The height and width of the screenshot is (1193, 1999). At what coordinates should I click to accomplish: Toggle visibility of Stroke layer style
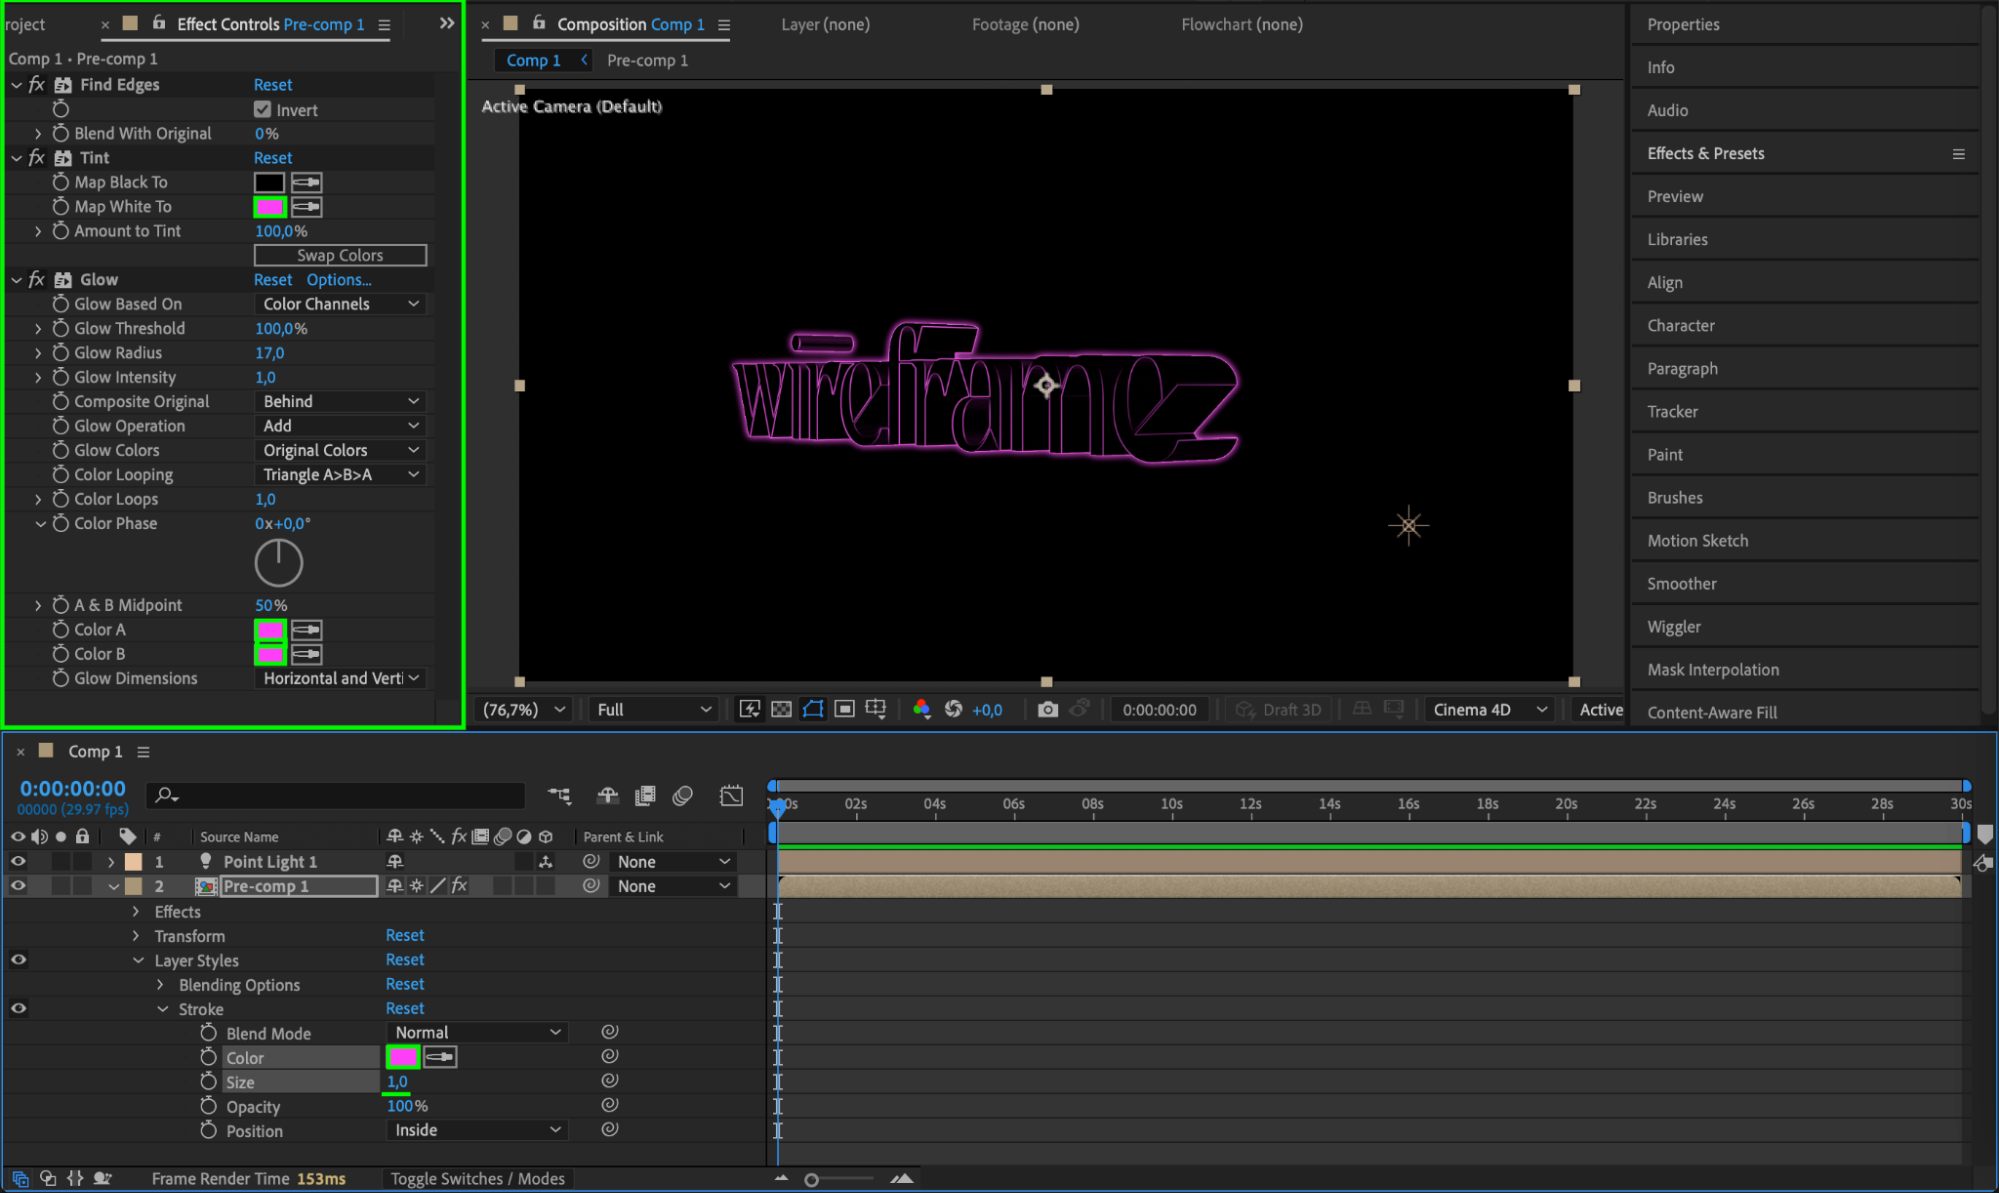coord(18,1008)
